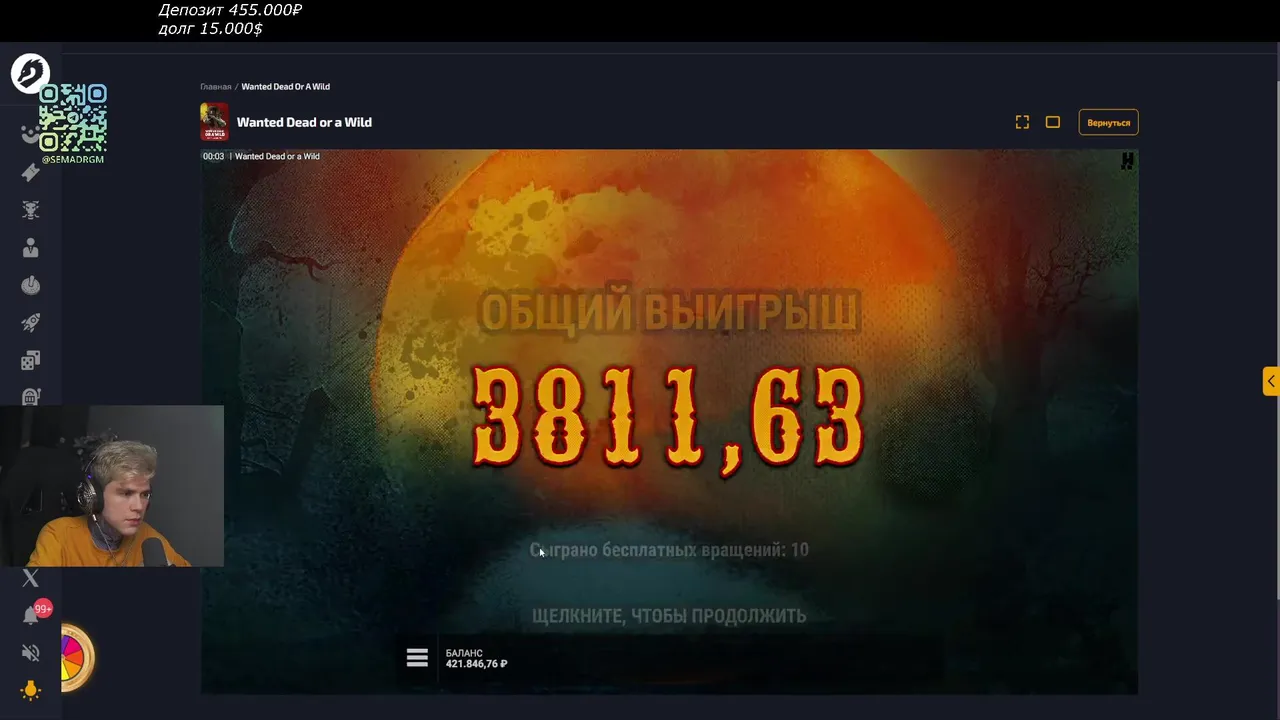This screenshot has height=720, width=1280.
Task: Open the joystick games icon in the sidebar
Action: coord(30,286)
